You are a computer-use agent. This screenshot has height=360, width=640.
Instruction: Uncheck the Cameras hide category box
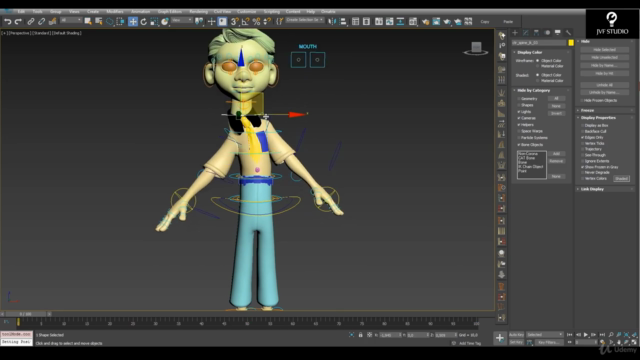[x=519, y=118]
